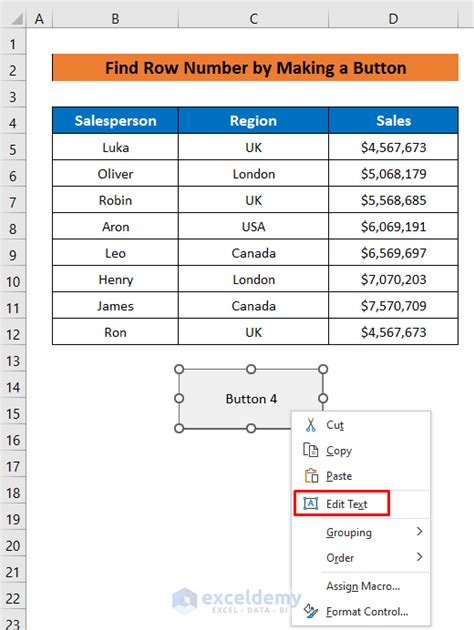Select the cell containing Oliver

pos(115,174)
